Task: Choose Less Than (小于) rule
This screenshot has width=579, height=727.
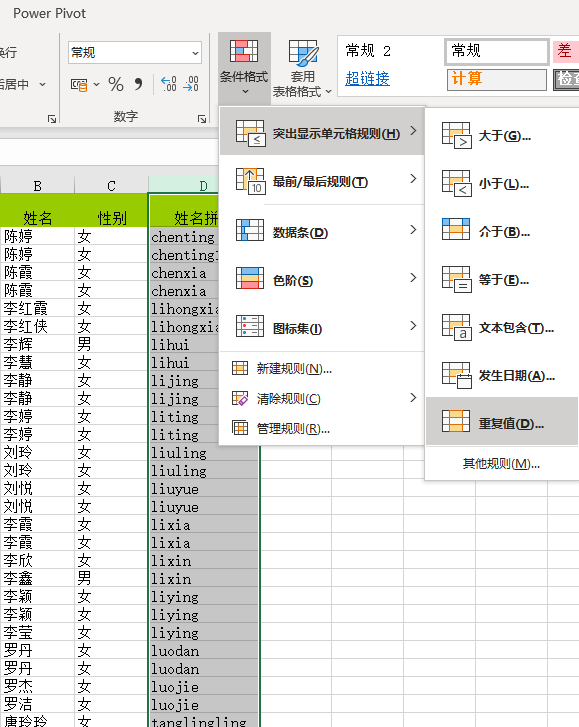Action: coord(502,184)
